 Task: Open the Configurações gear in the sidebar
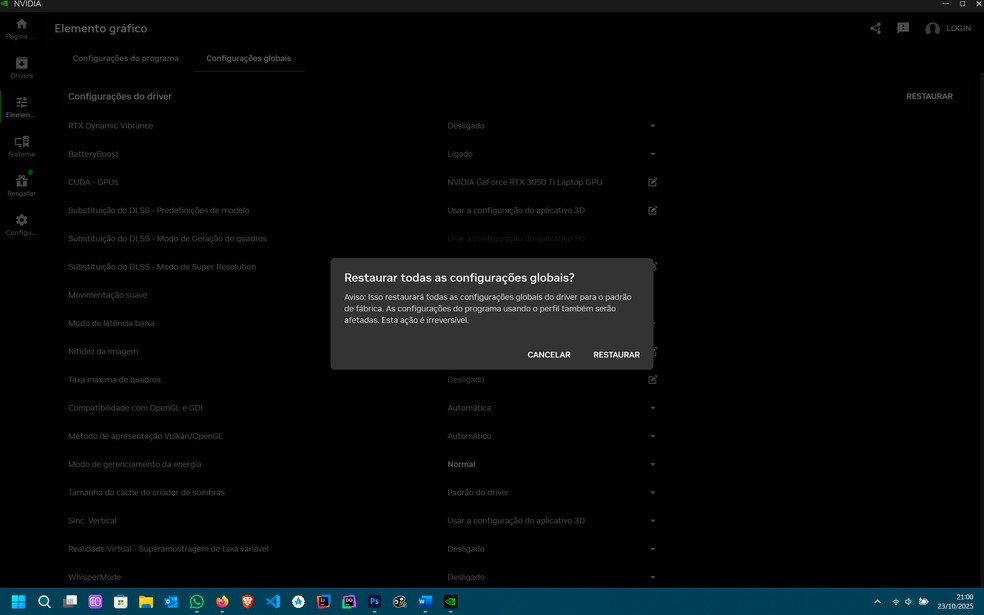click(x=21, y=224)
